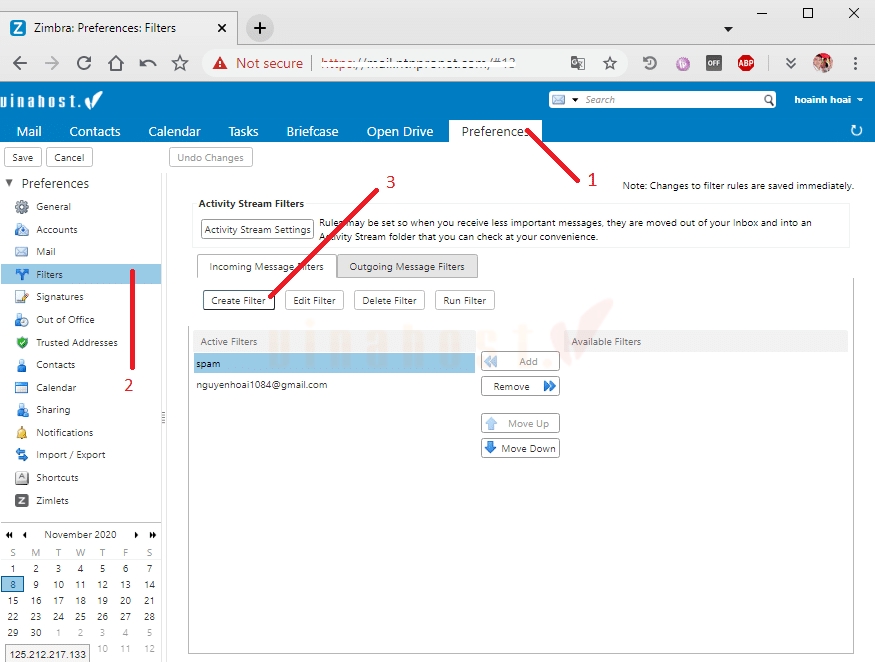The image size is (875, 662).
Task: Open hoainh hoai account dropdown
Action: tap(829, 100)
